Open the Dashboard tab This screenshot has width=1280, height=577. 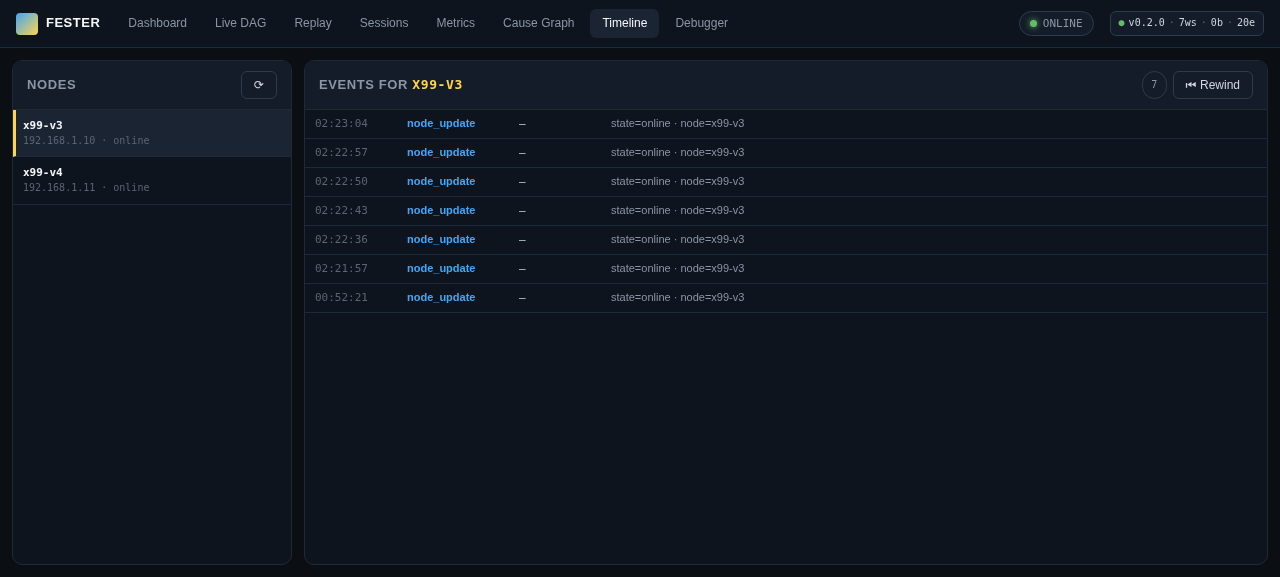[x=157, y=23]
